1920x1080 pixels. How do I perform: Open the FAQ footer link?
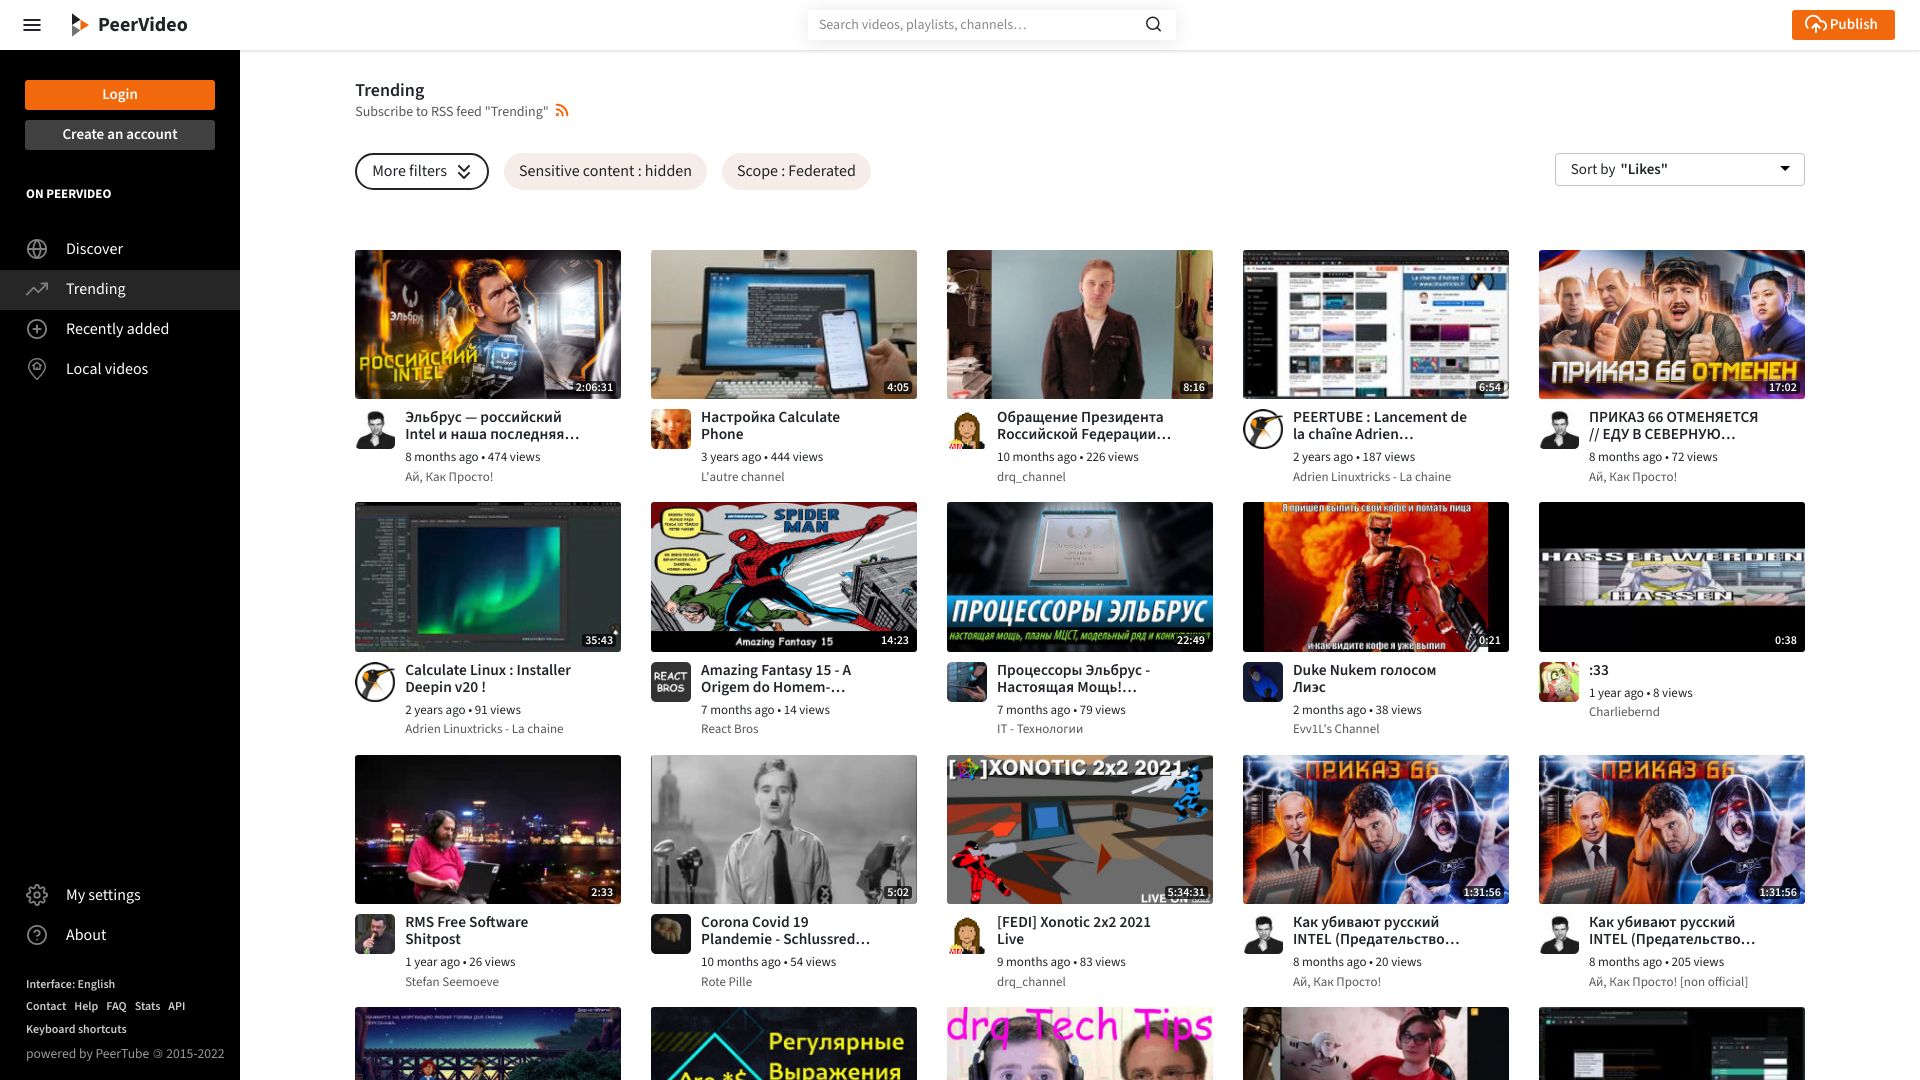[x=116, y=1006]
